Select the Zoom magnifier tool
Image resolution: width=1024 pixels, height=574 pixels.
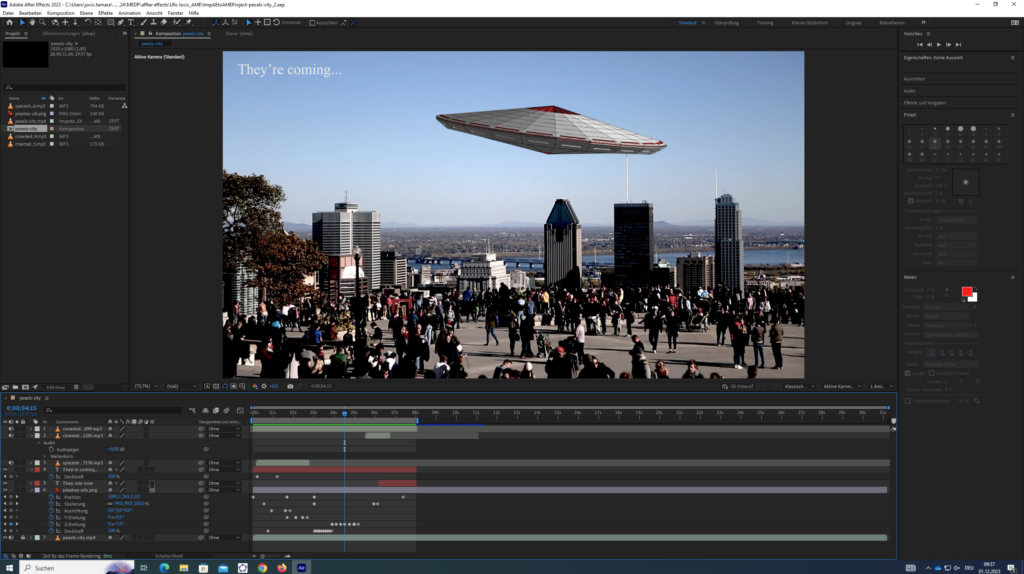(x=43, y=22)
